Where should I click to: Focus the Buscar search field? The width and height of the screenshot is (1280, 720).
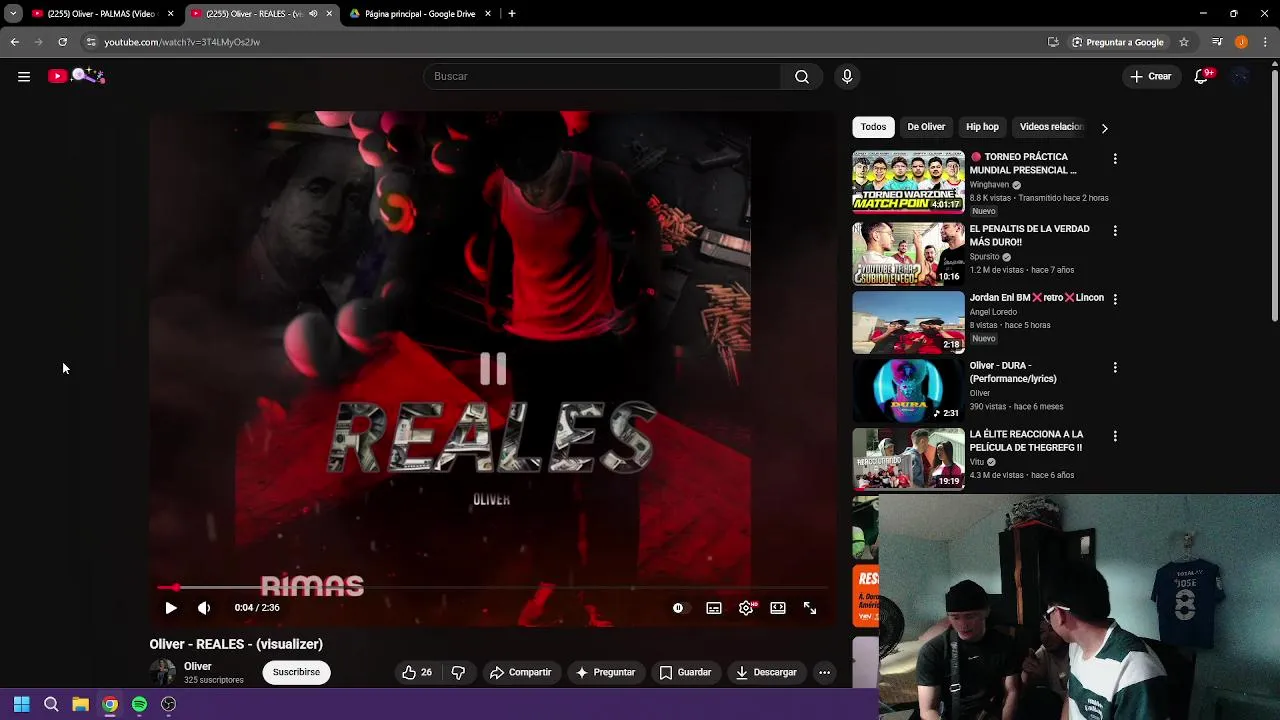(603, 76)
